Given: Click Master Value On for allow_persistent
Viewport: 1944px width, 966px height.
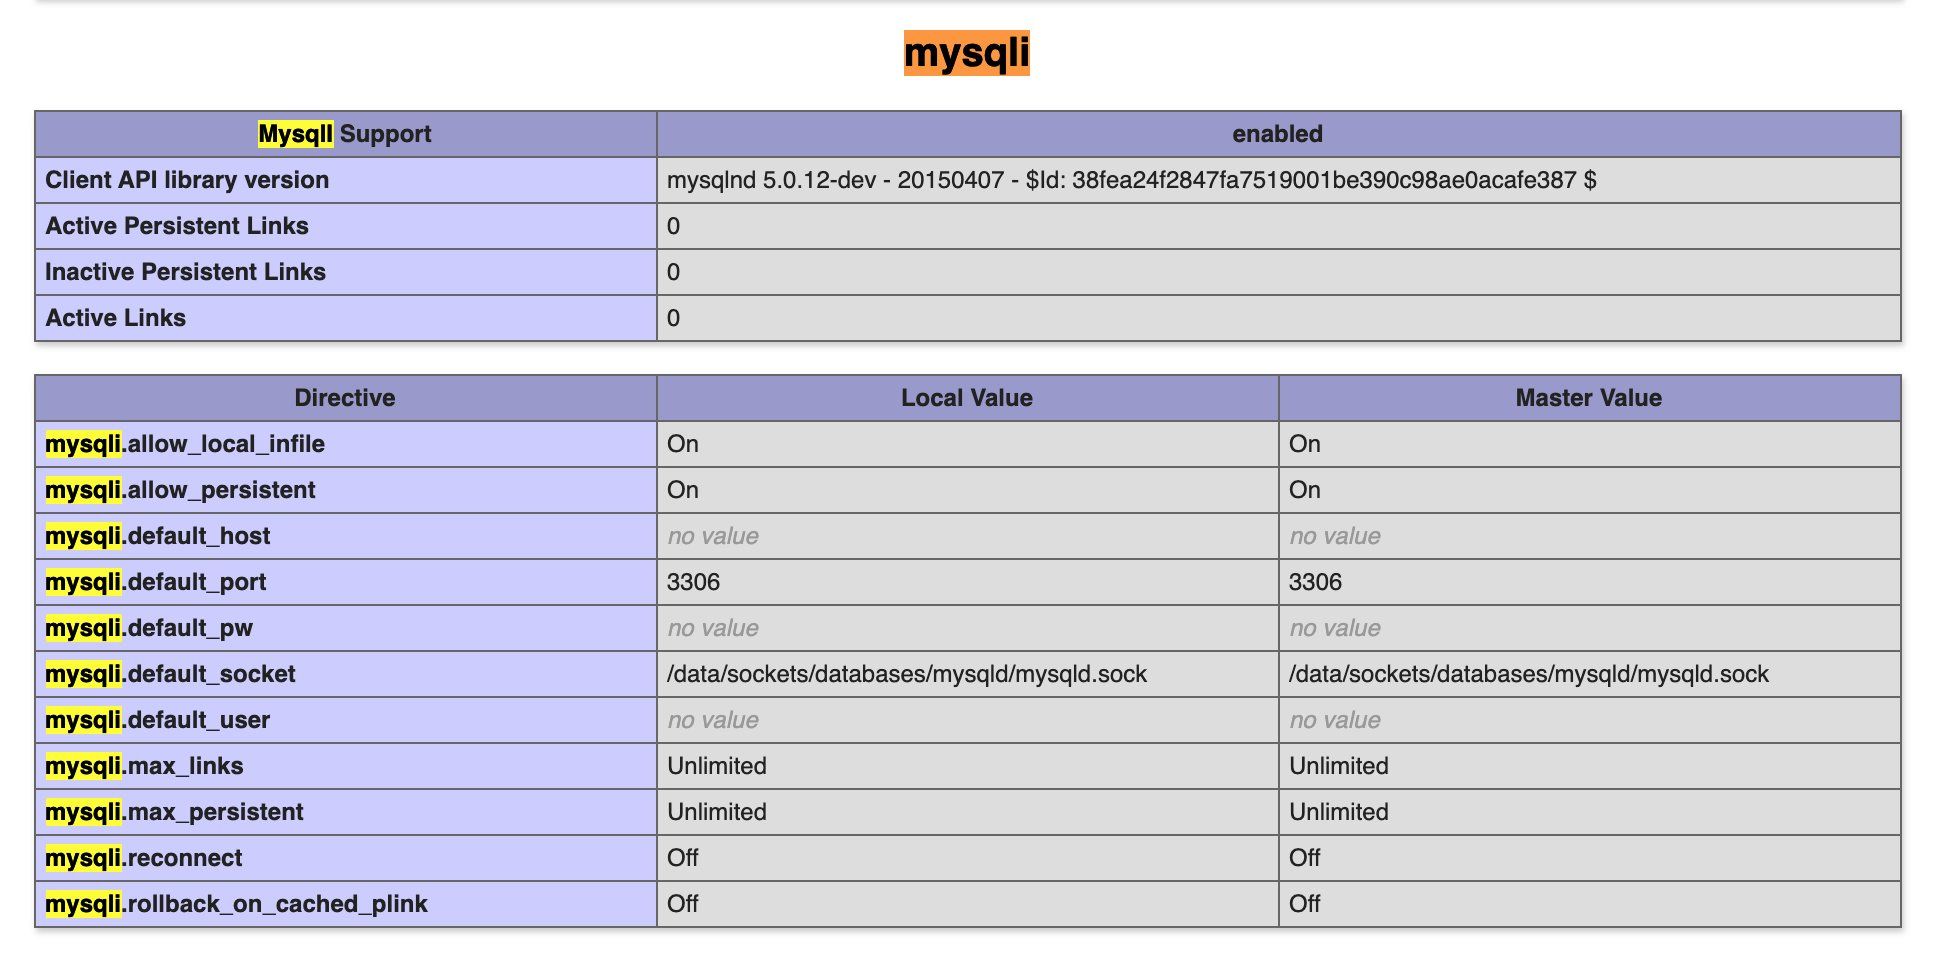Looking at the screenshot, I should tap(1305, 490).
